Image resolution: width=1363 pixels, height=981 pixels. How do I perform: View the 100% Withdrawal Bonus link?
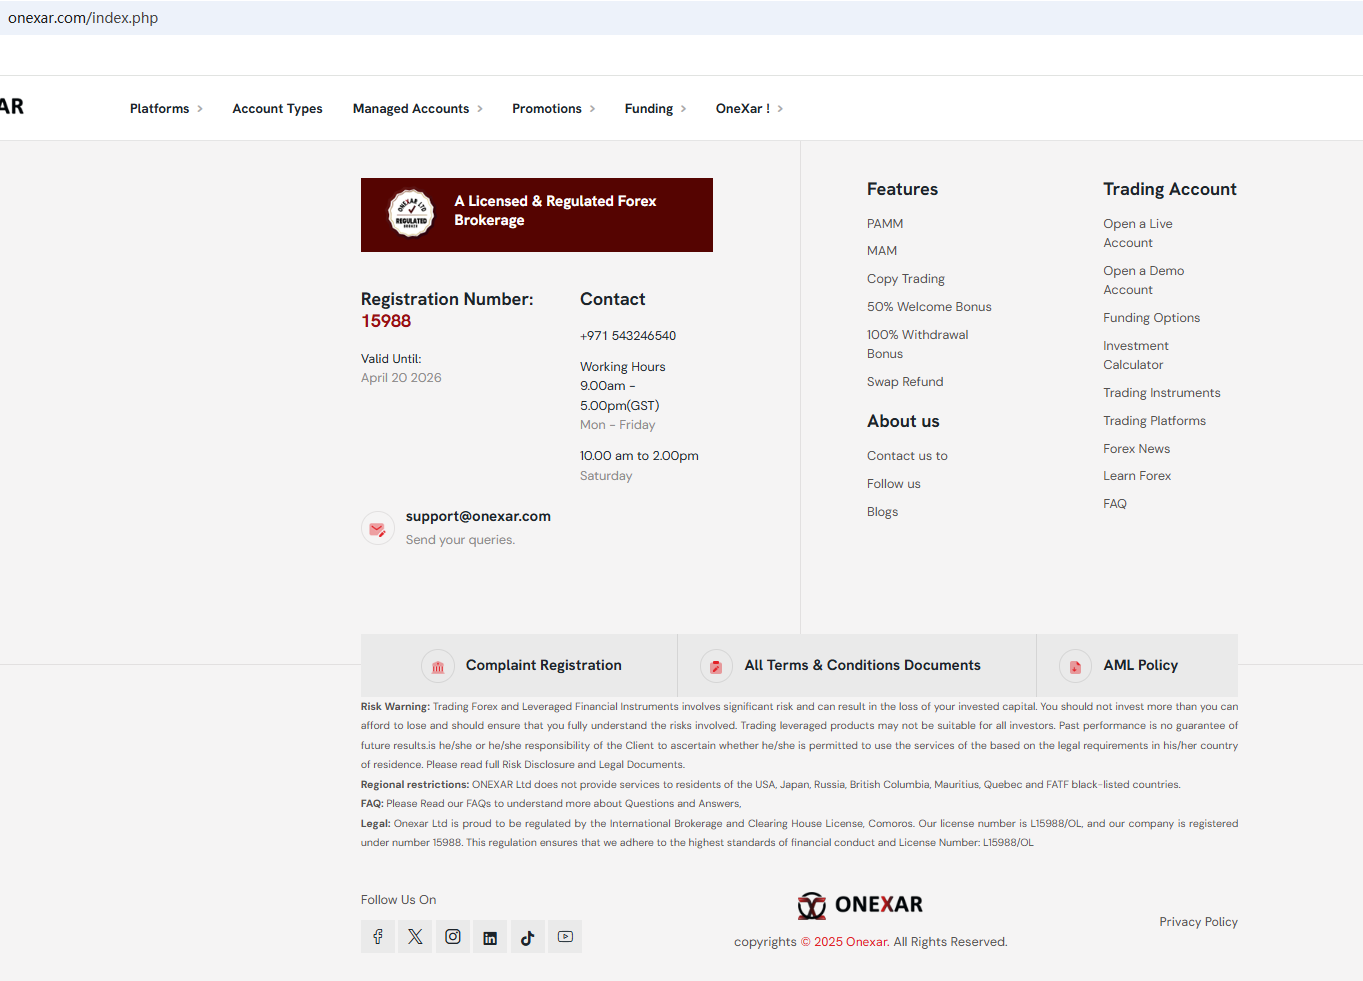pos(917,344)
